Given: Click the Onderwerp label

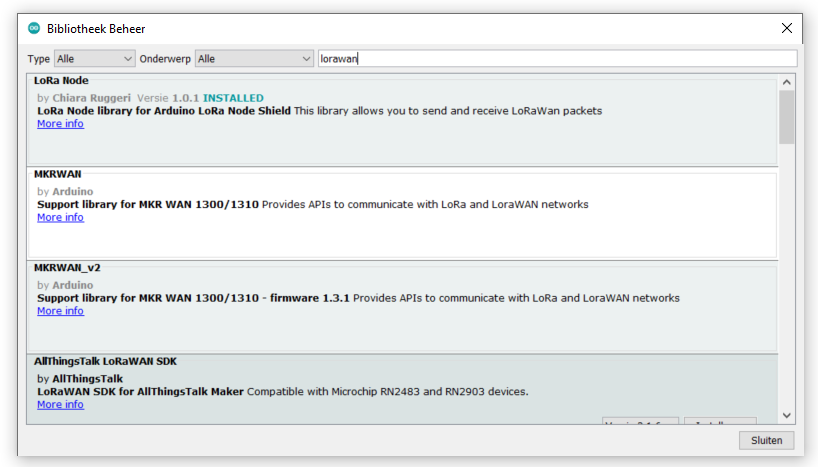Looking at the screenshot, I should click(165, 59).
